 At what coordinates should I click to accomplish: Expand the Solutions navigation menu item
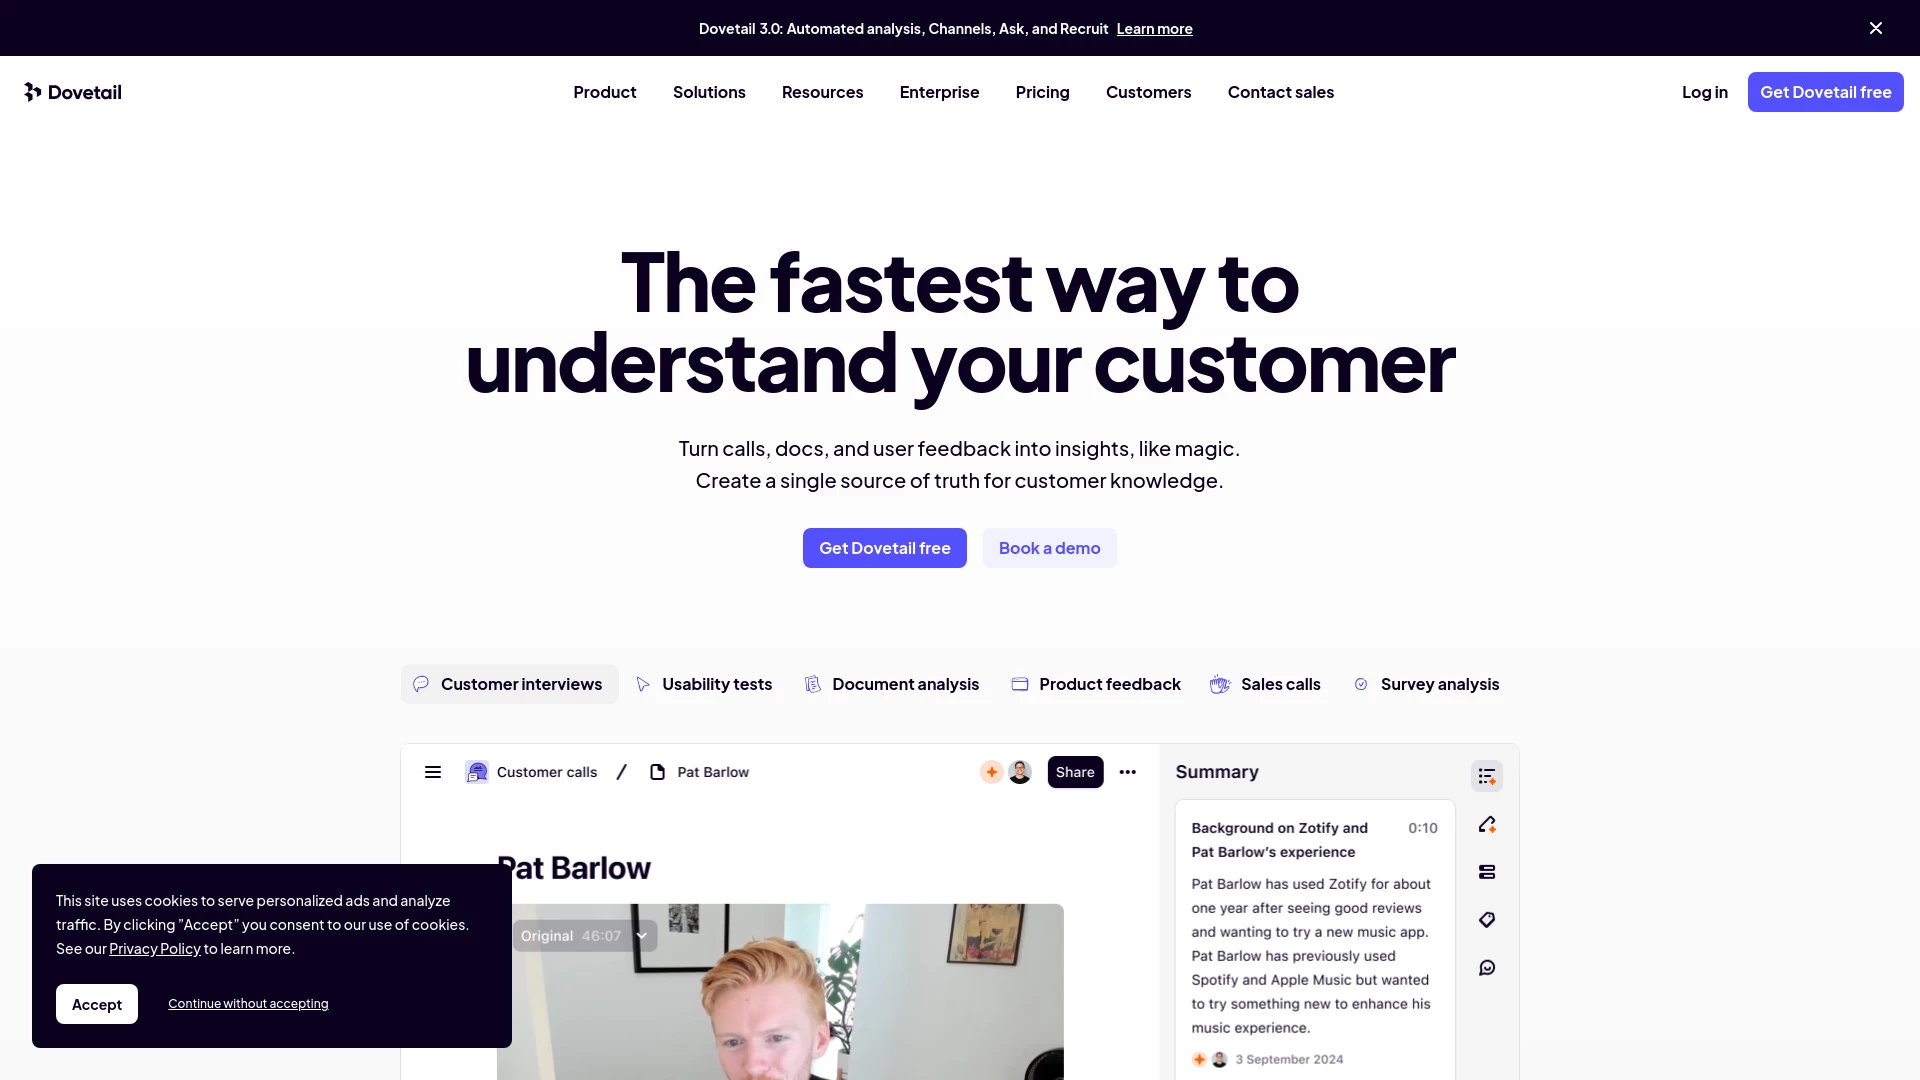tap(709, 91)
